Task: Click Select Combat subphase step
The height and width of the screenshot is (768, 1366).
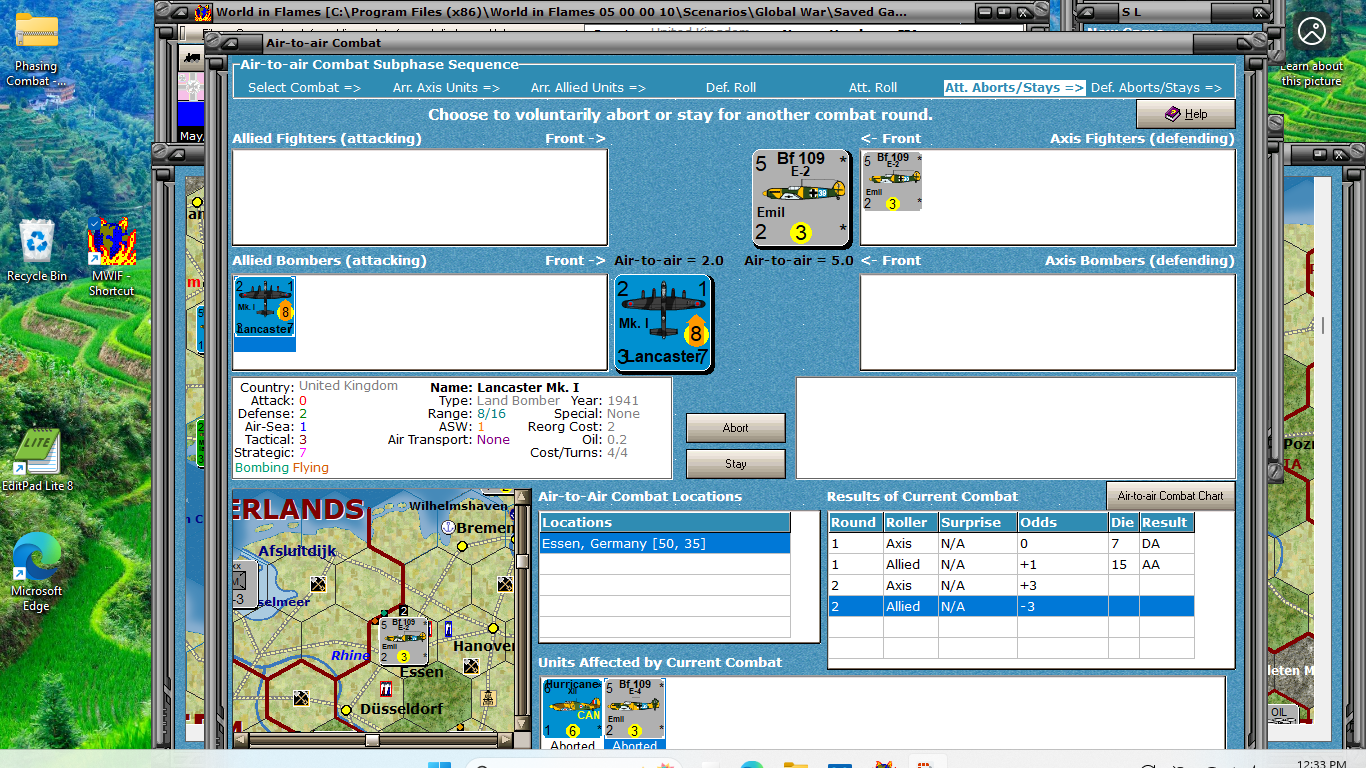Action: tap(304, 87)
